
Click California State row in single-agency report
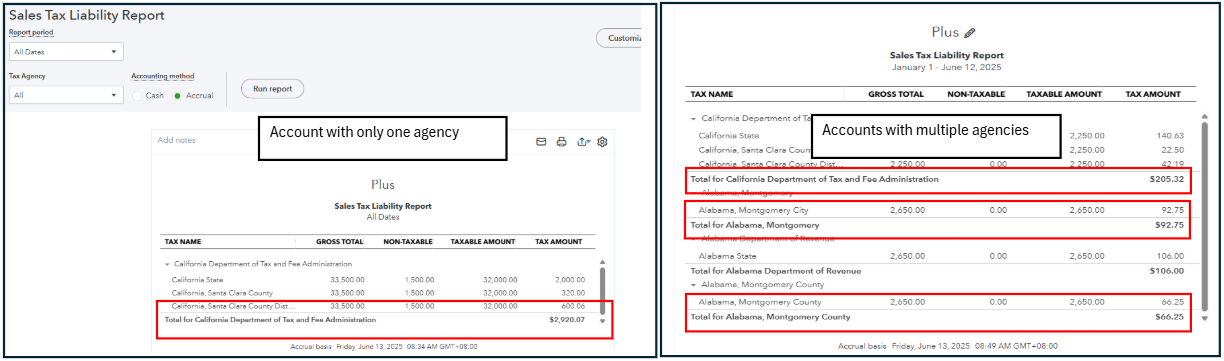(197, 280)
